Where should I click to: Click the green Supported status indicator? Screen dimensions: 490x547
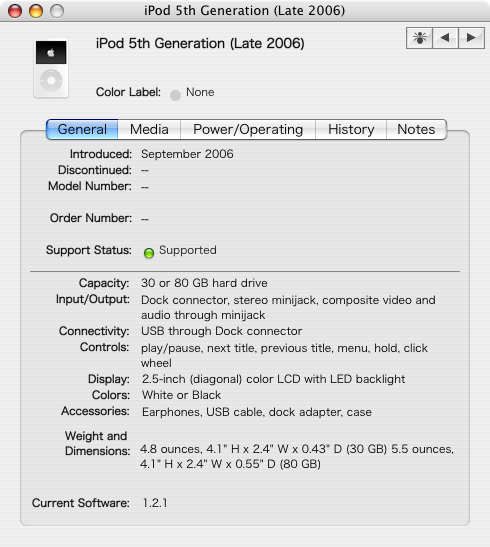click(x=149, y=253)
